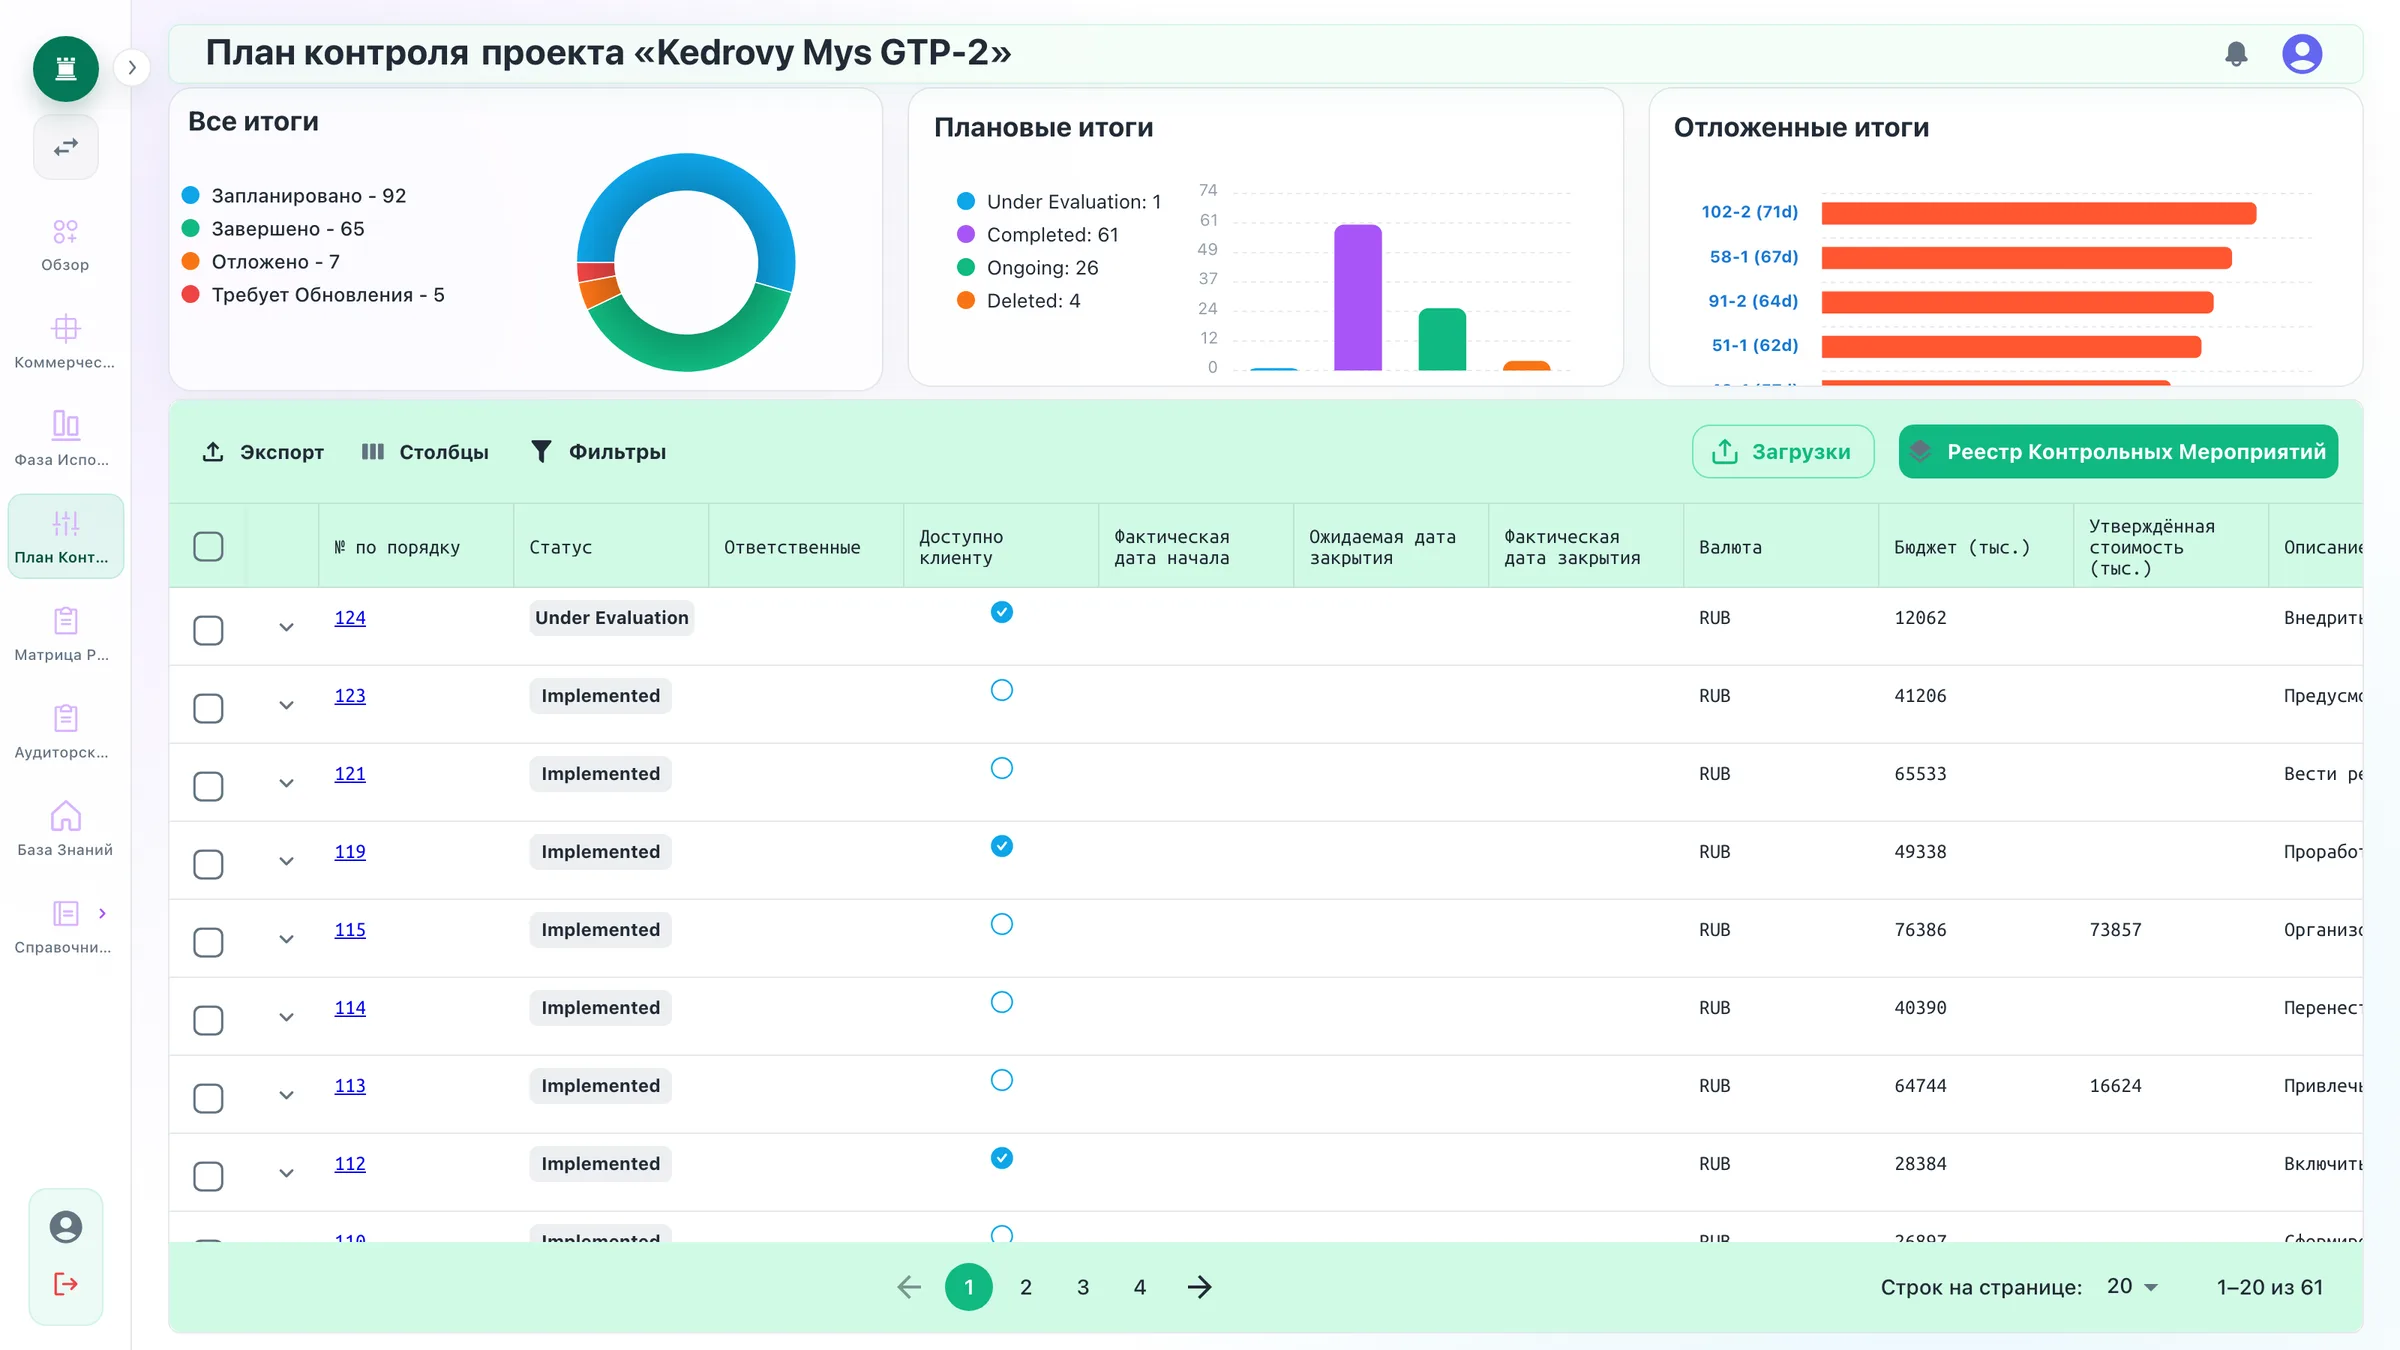Screen dimensions: 2400x1350
Task: Go to previous page arrow
Action: coord(909,1287)
